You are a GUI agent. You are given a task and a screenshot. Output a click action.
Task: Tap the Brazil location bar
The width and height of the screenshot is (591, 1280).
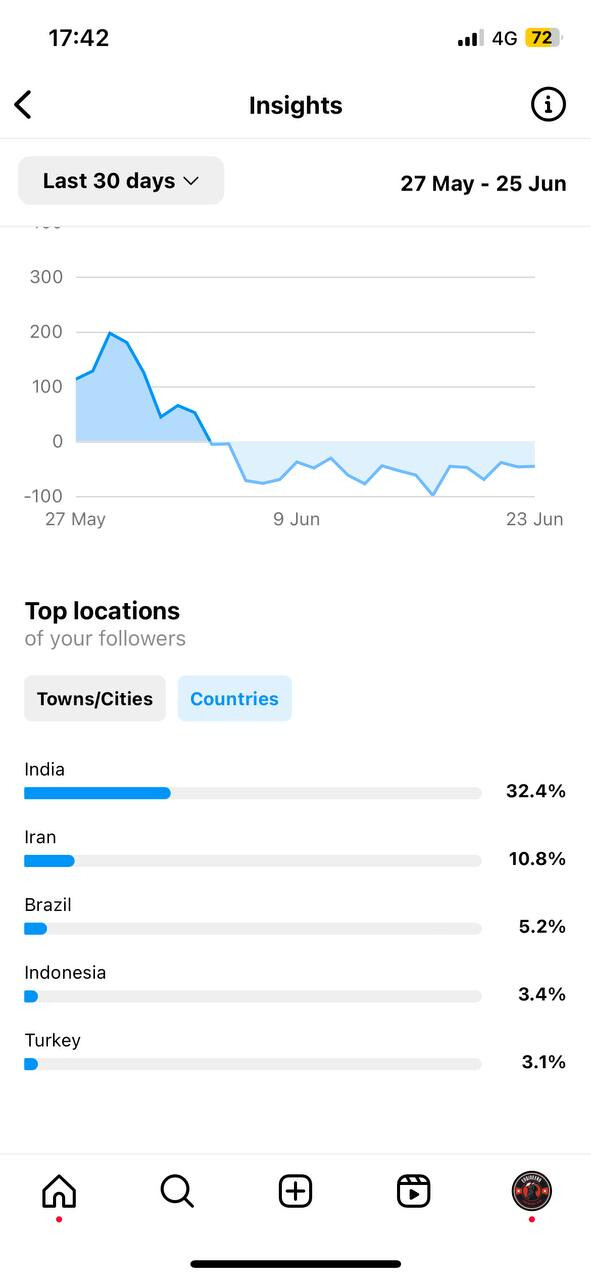[x=253, y=928]
